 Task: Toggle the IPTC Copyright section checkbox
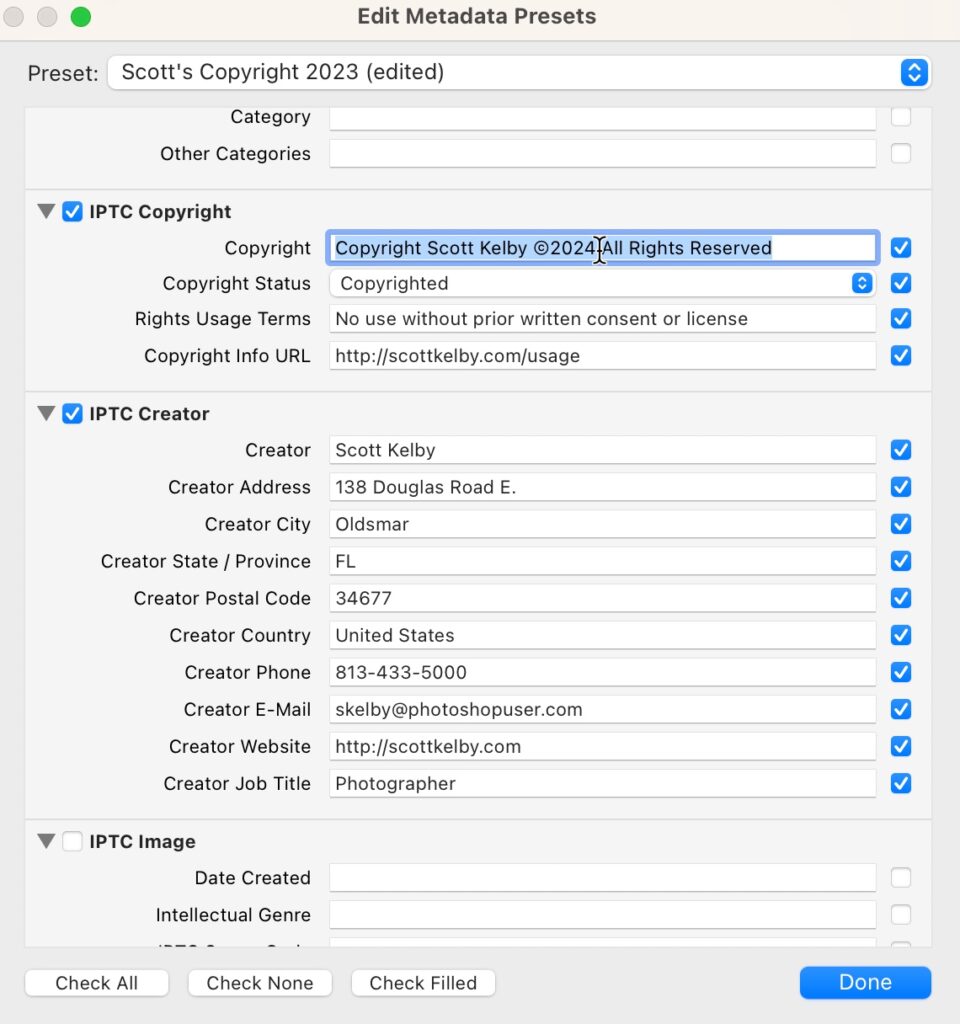point(72,212)
